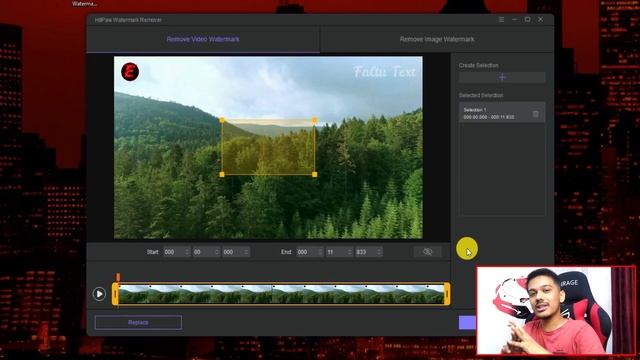Screen dimensions: 640x360
Task: Select the Selection 1 entry
Action: 502,113
